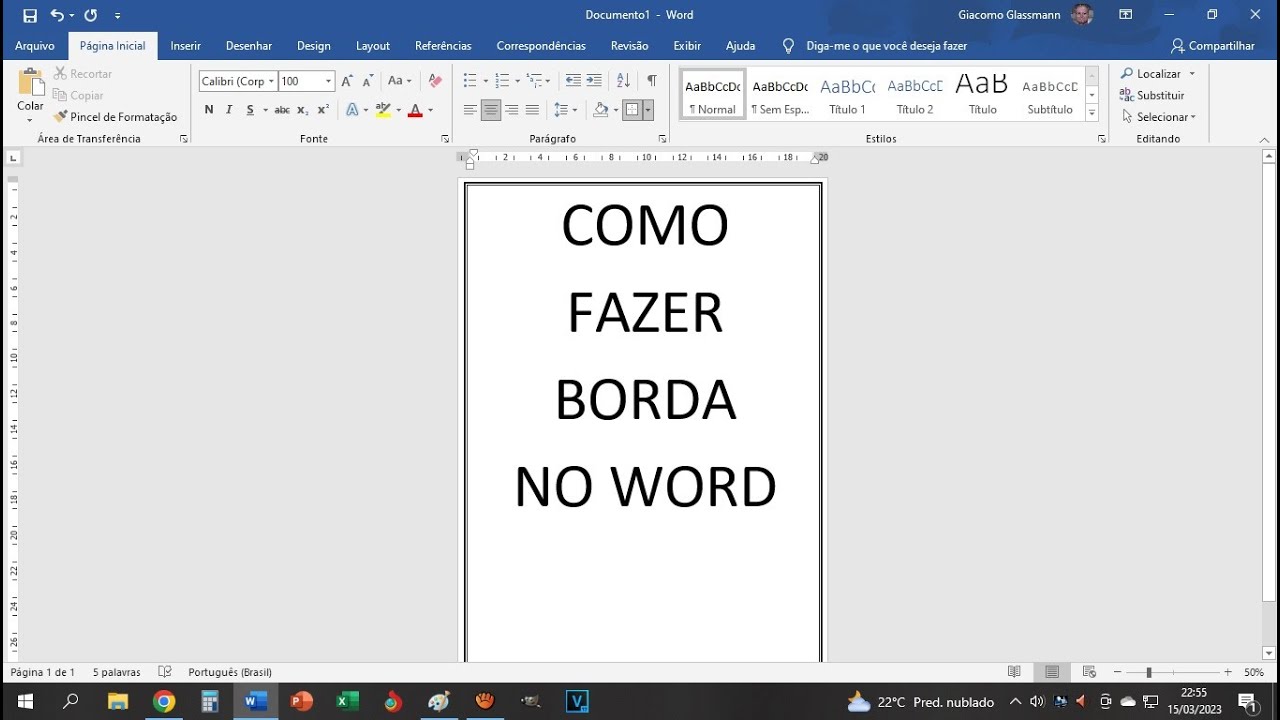Decrease paragraph indent

(x=573, y=81)
